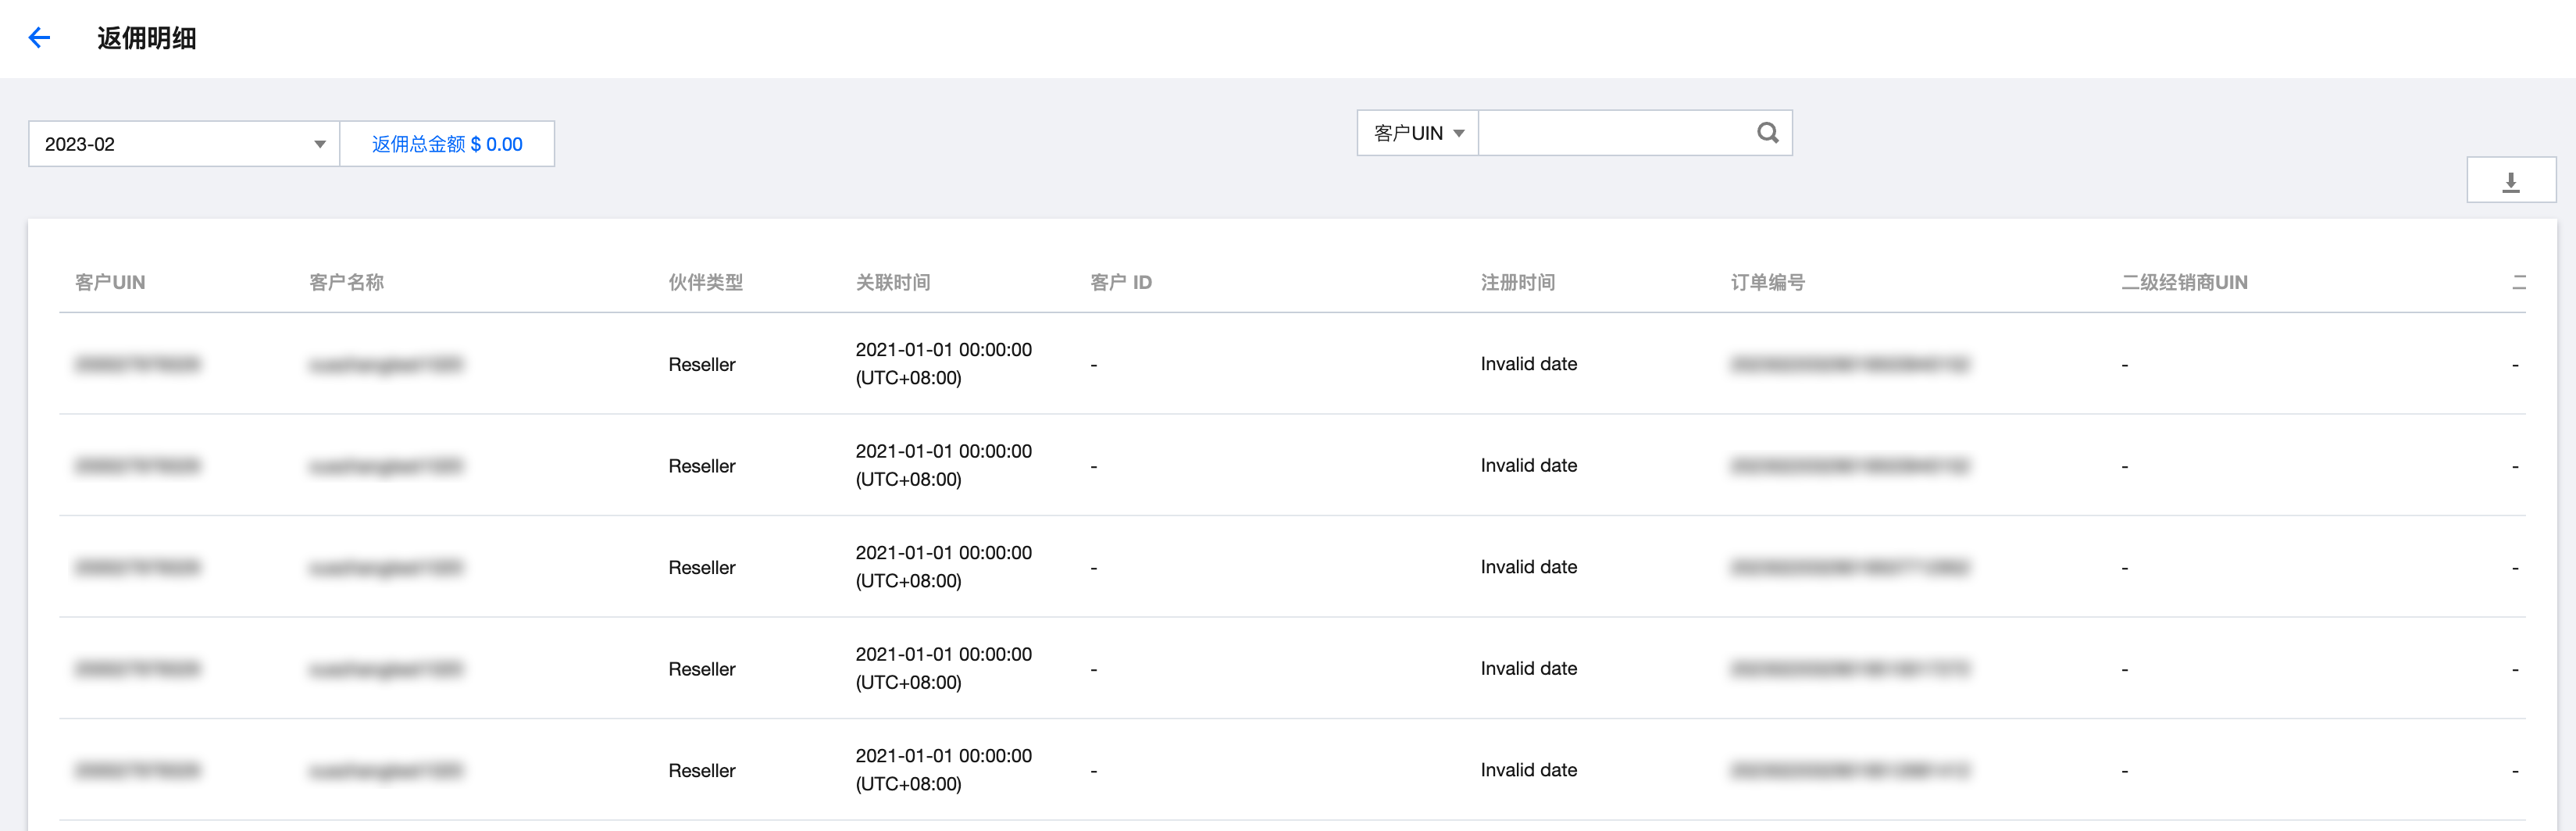Expand the 客户UIN search filter dropdown
2576x831 pixels.
[1418, 133]
